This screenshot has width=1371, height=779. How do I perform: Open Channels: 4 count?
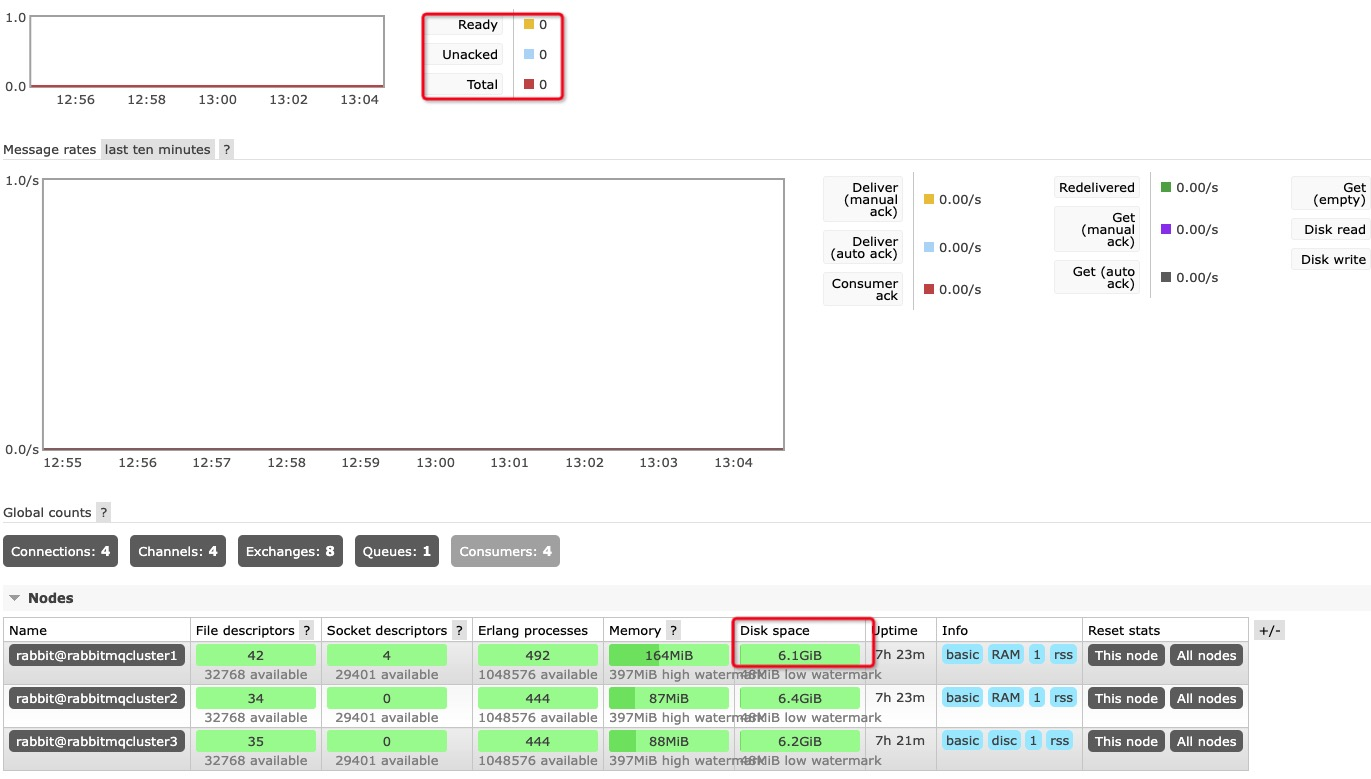point(177,551)
